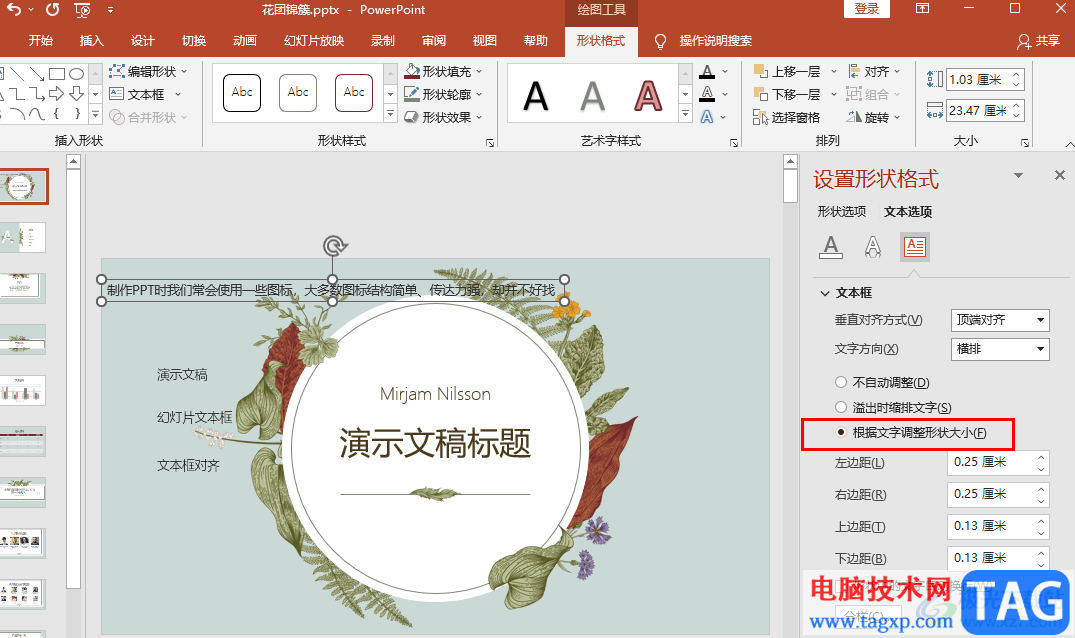Image resolution: width=1075 pixels, height=638 pixels.
Task: Select the Do not Autofit (不自动调整) option
Action: tap(841, 383)
